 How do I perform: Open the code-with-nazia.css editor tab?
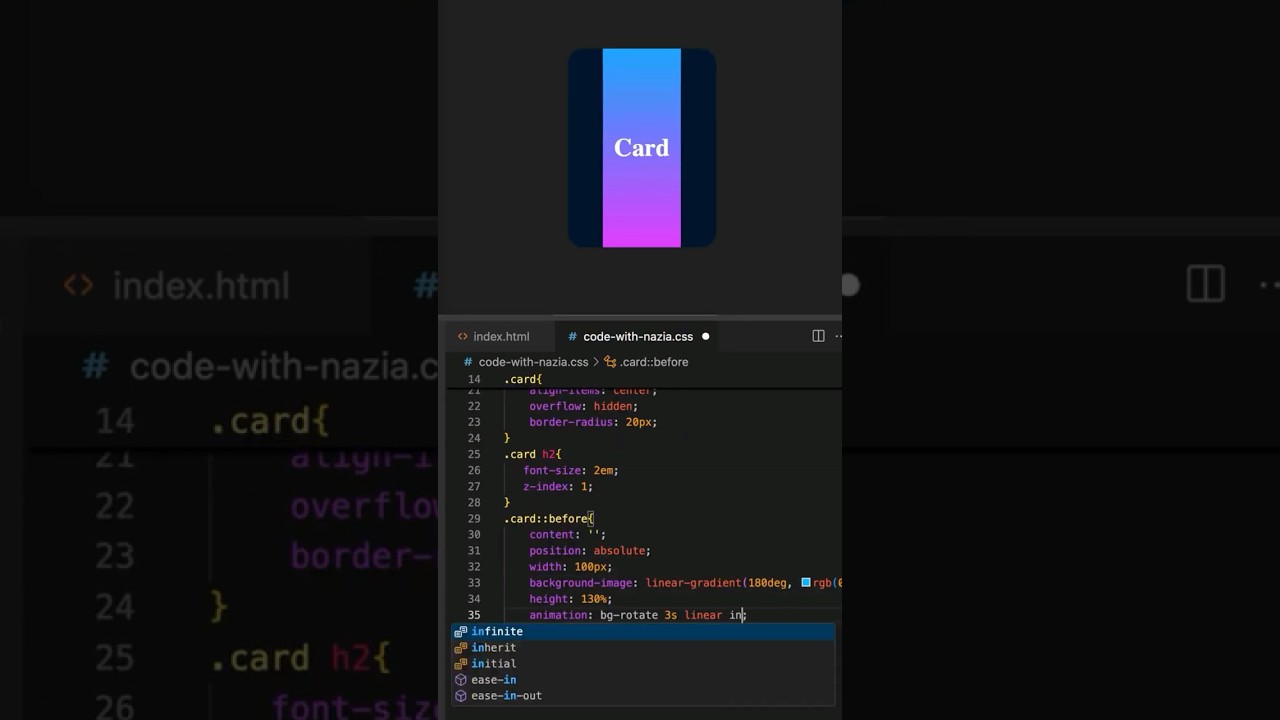click(x=637, y=337)
